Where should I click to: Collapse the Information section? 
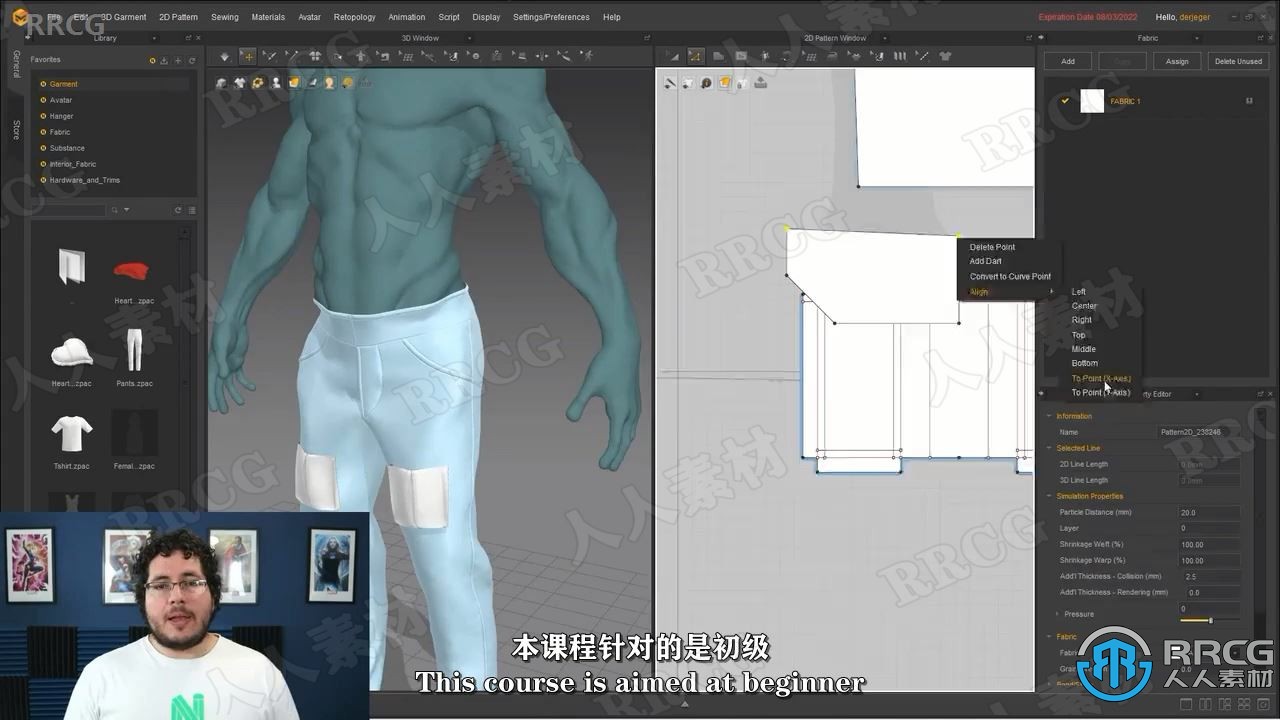(x=1049, y=416)
